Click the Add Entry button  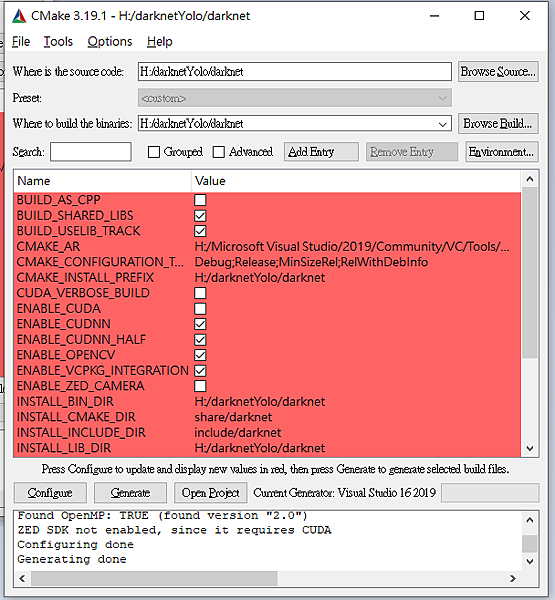pyautogui.click(x=321, y=152)
